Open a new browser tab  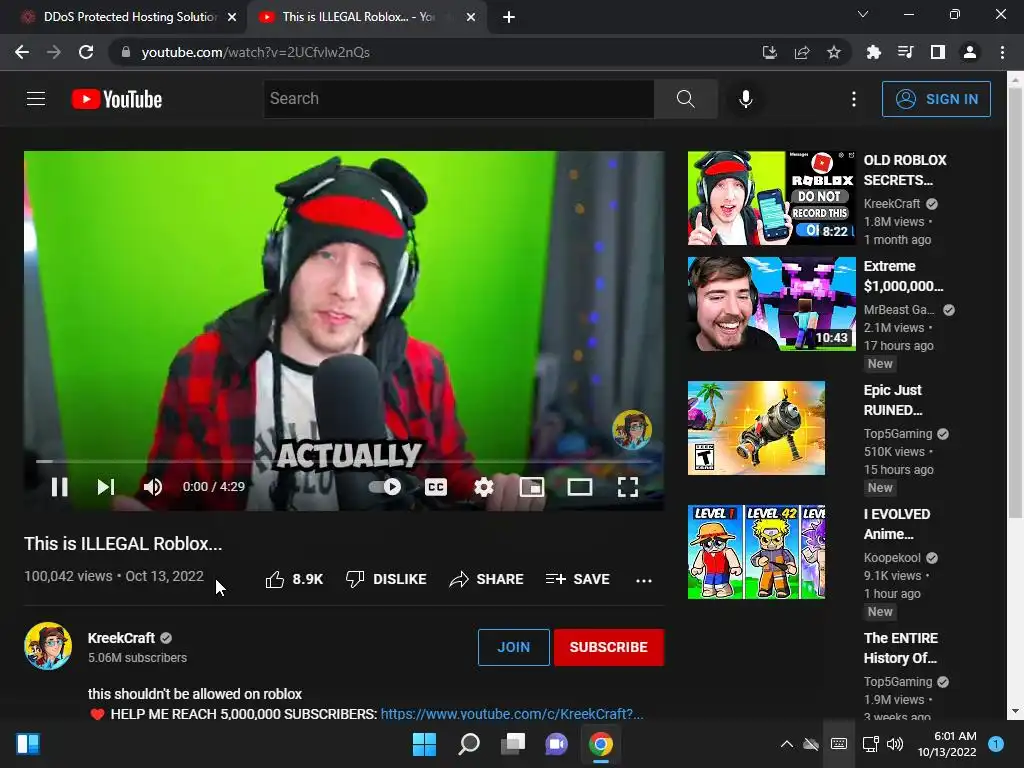pos(509,18)
